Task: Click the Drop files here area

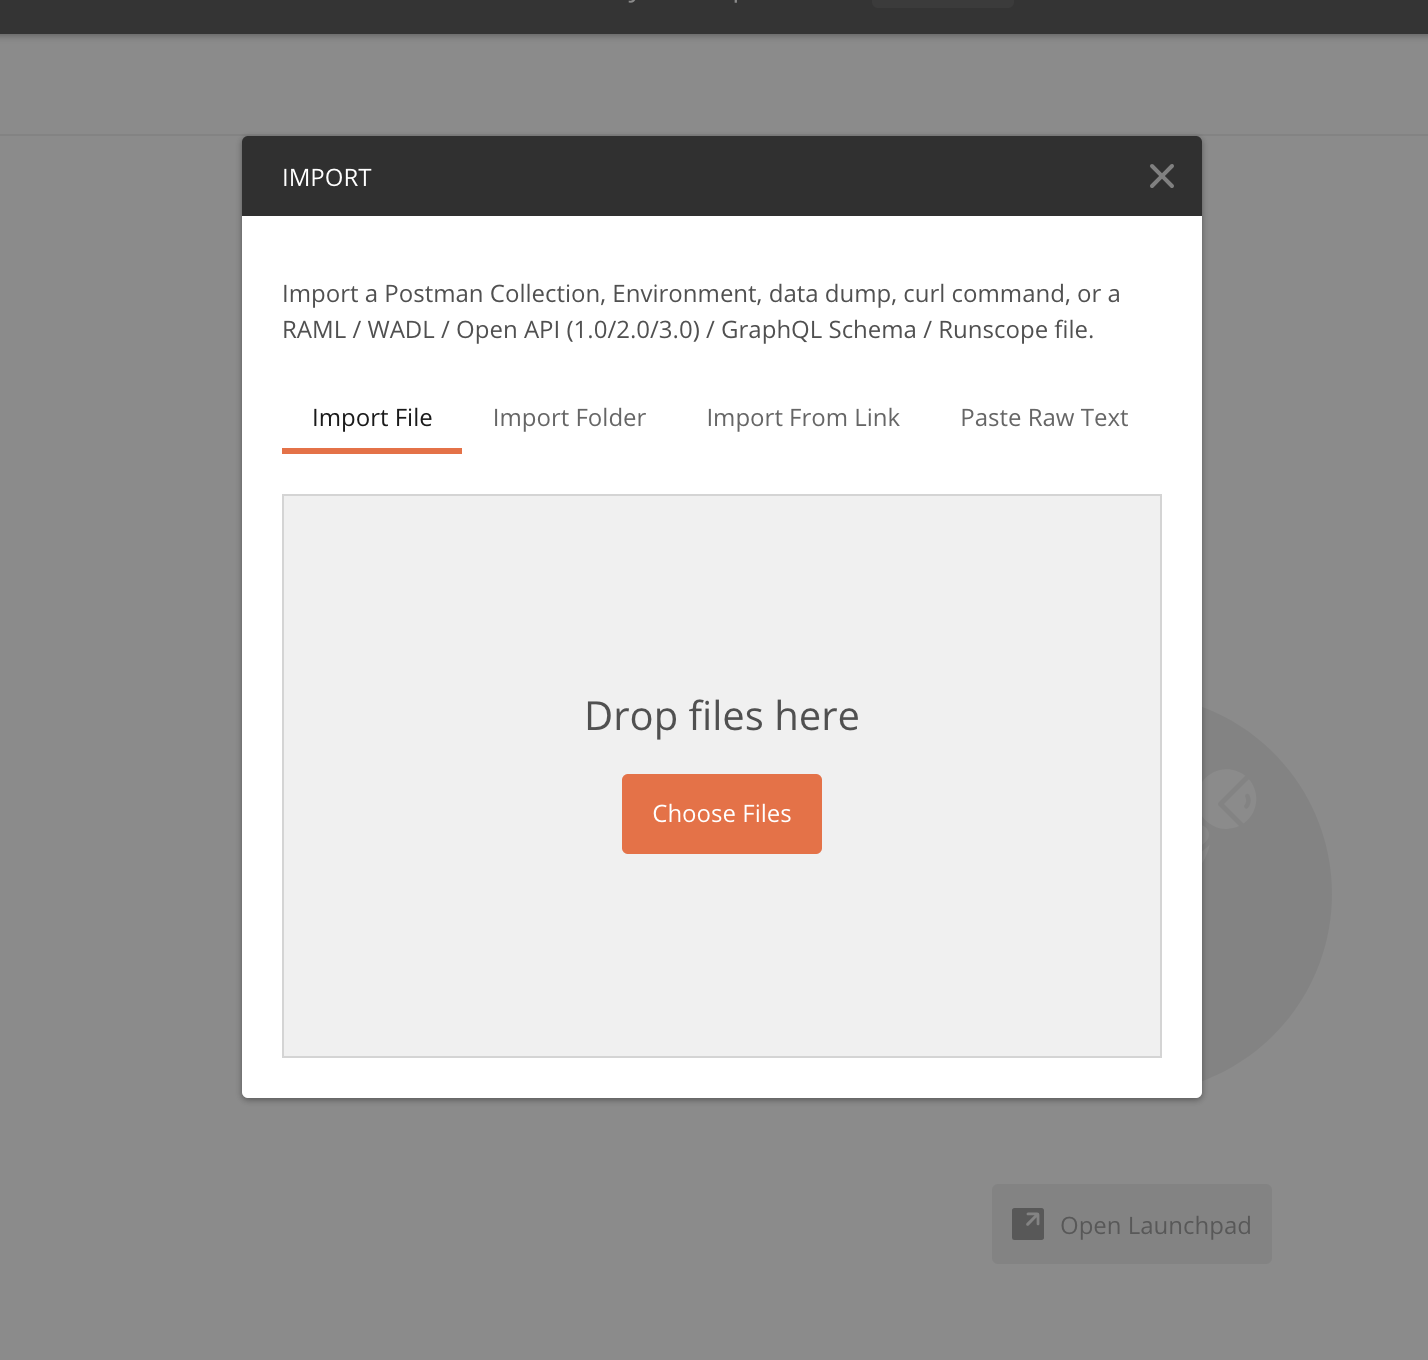Action: [722, 776]
